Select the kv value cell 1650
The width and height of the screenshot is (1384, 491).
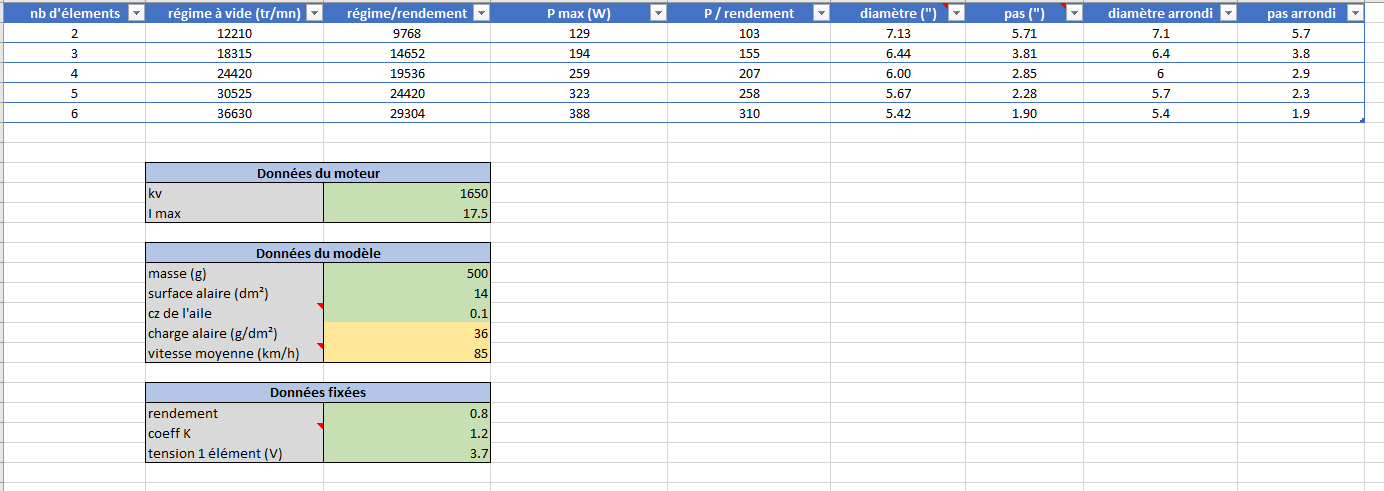pyautogui.click(x=407, y=193)
